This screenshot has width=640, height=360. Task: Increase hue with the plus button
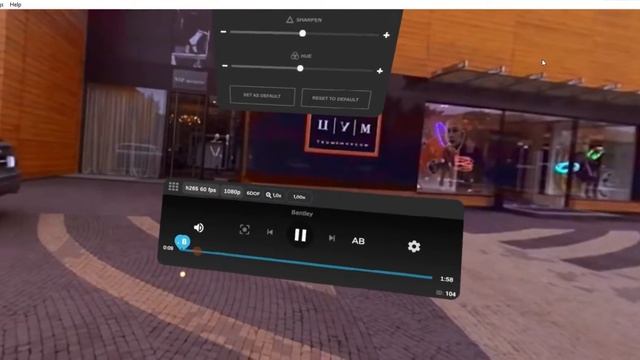[380, 71]
